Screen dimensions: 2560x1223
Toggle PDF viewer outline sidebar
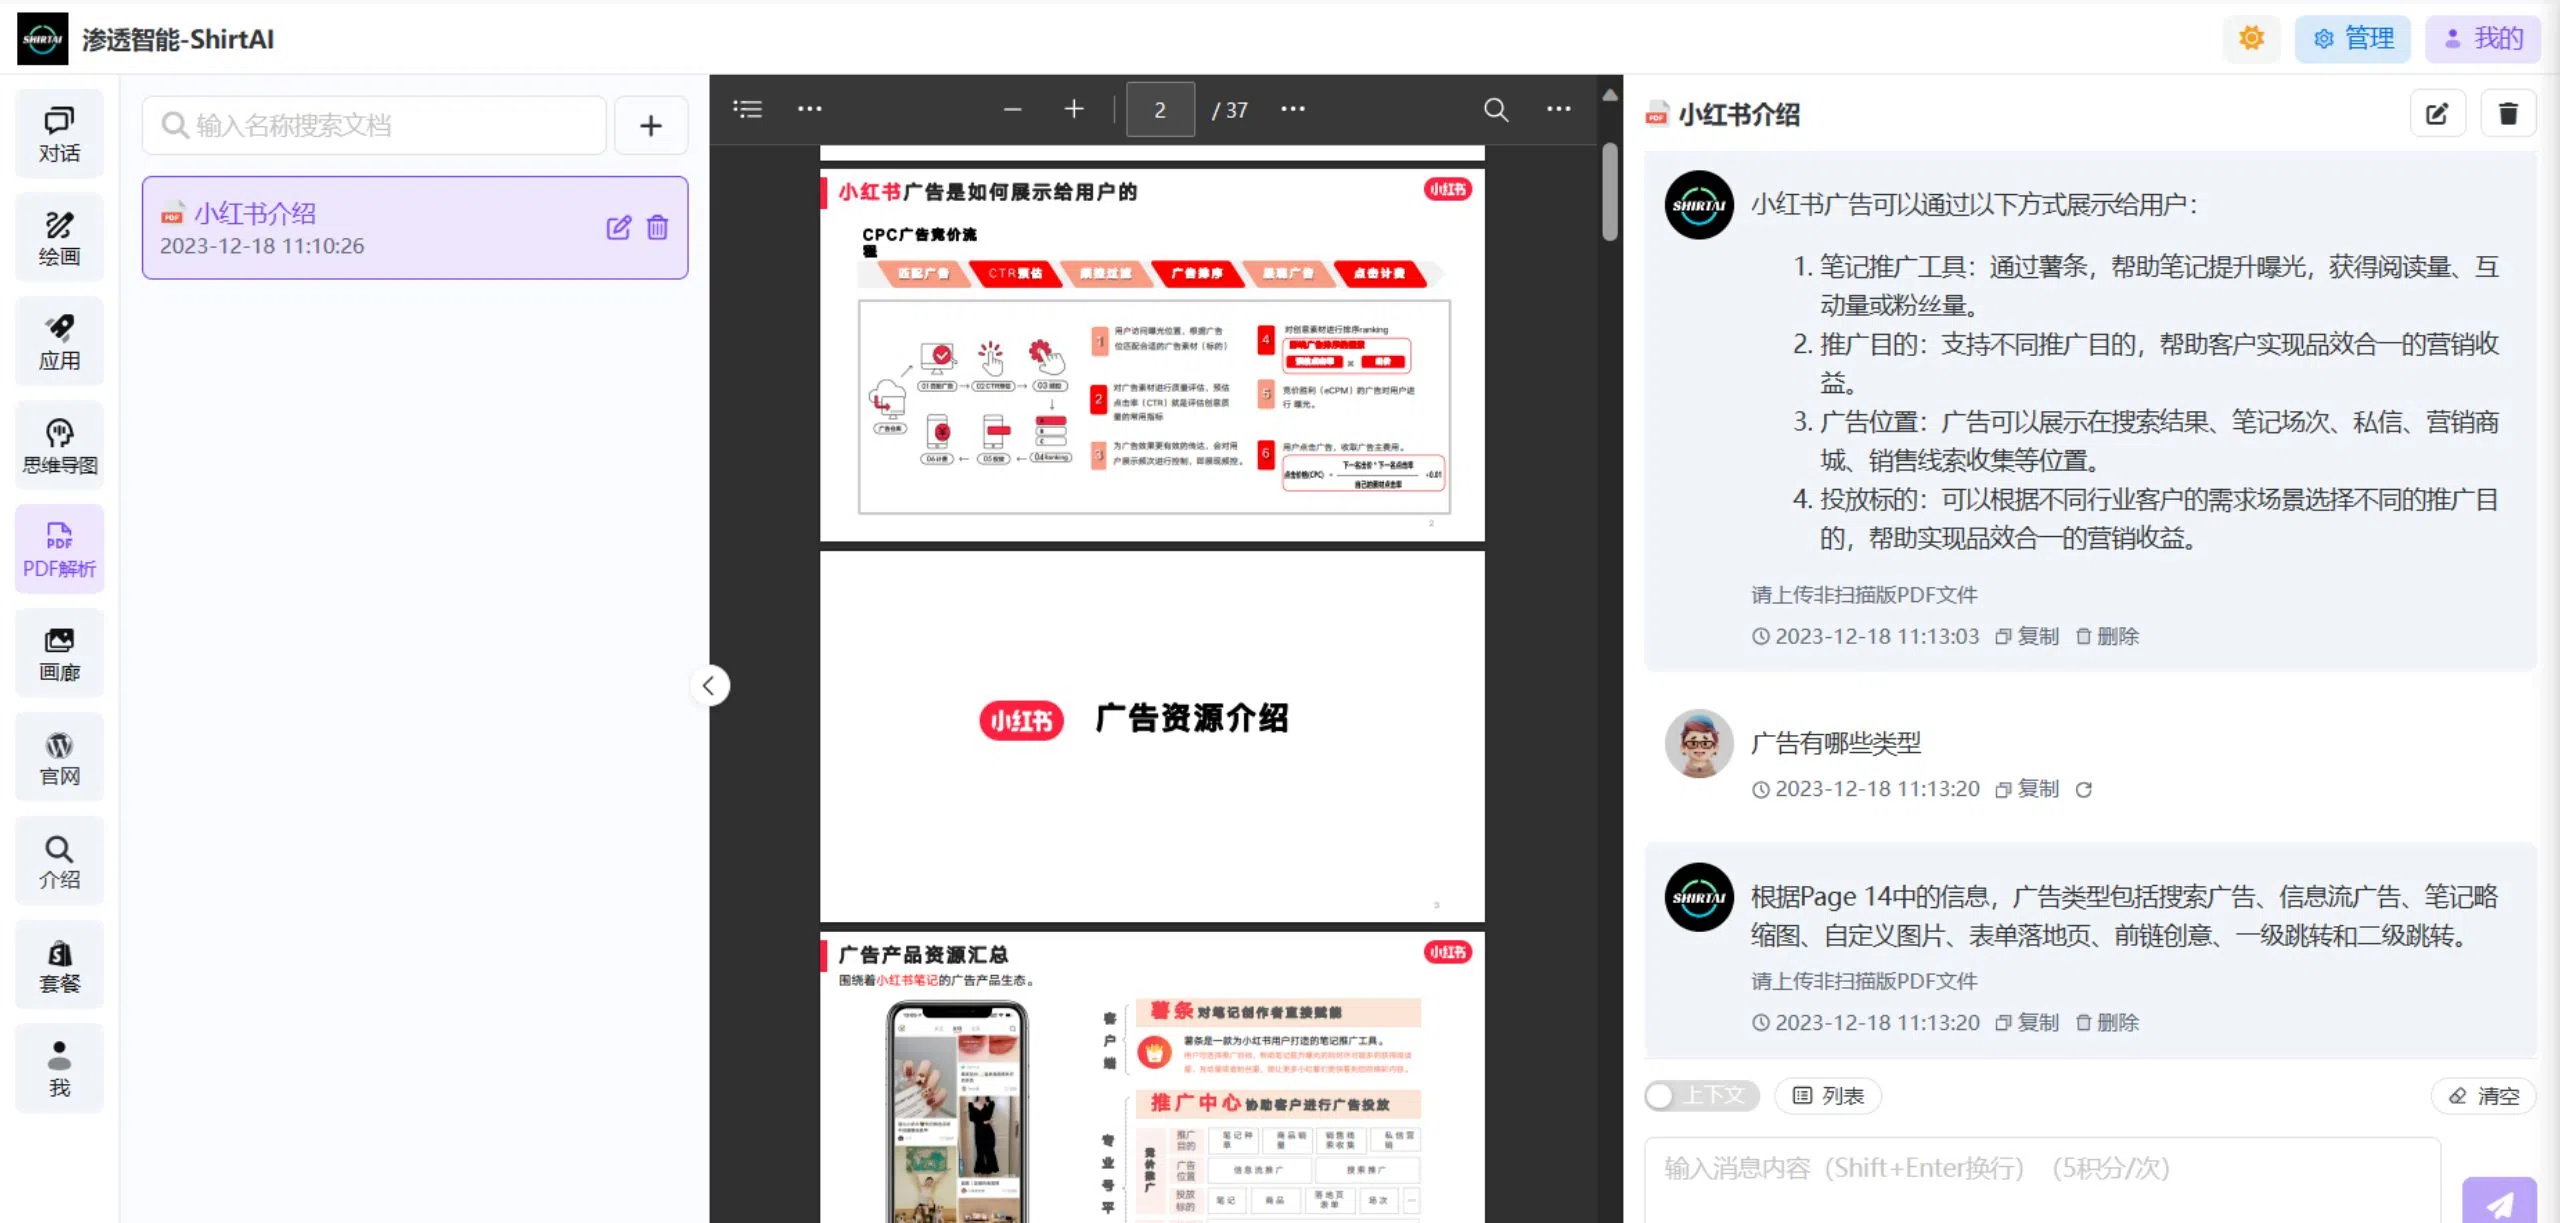point(747,109)
